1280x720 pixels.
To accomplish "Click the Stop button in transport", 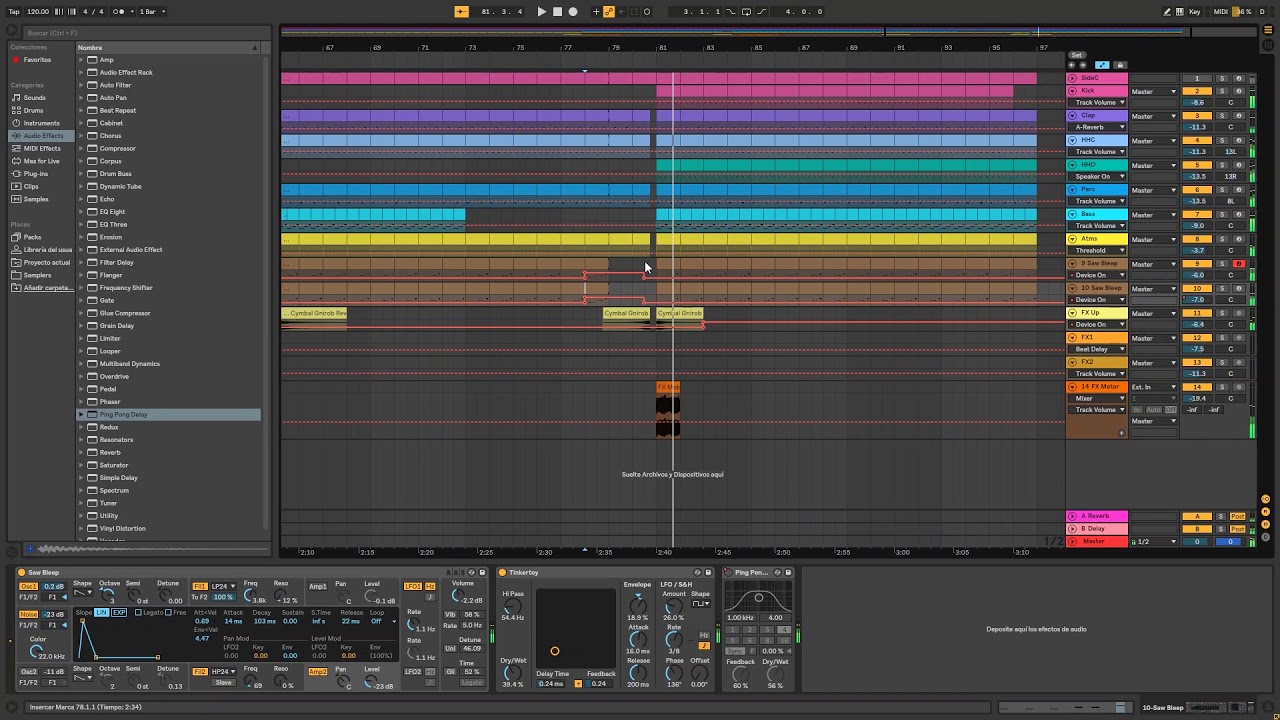I will pyautogui.click(x=557, y=11).
